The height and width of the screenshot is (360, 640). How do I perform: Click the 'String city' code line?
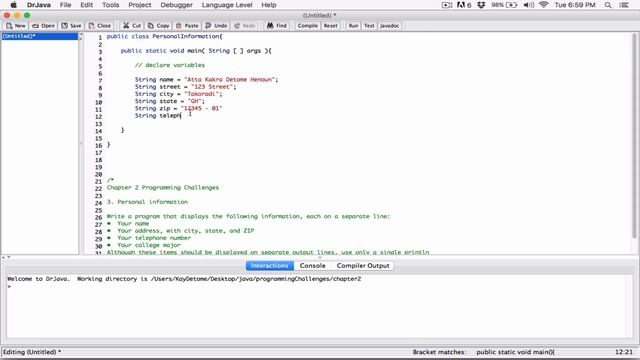[178, 94]
